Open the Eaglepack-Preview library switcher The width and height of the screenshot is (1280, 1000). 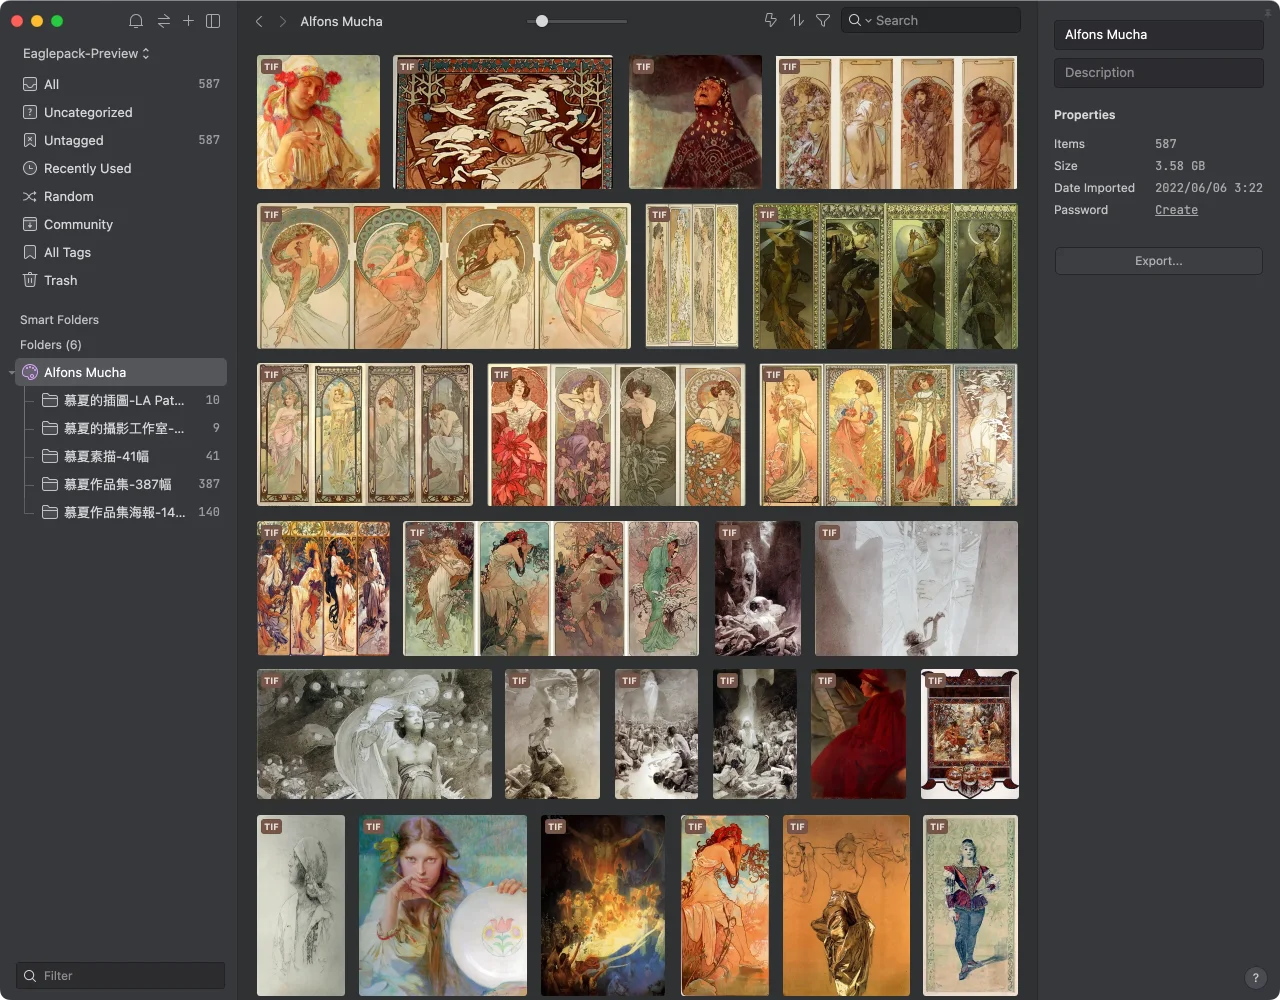[x=86, y=53]
